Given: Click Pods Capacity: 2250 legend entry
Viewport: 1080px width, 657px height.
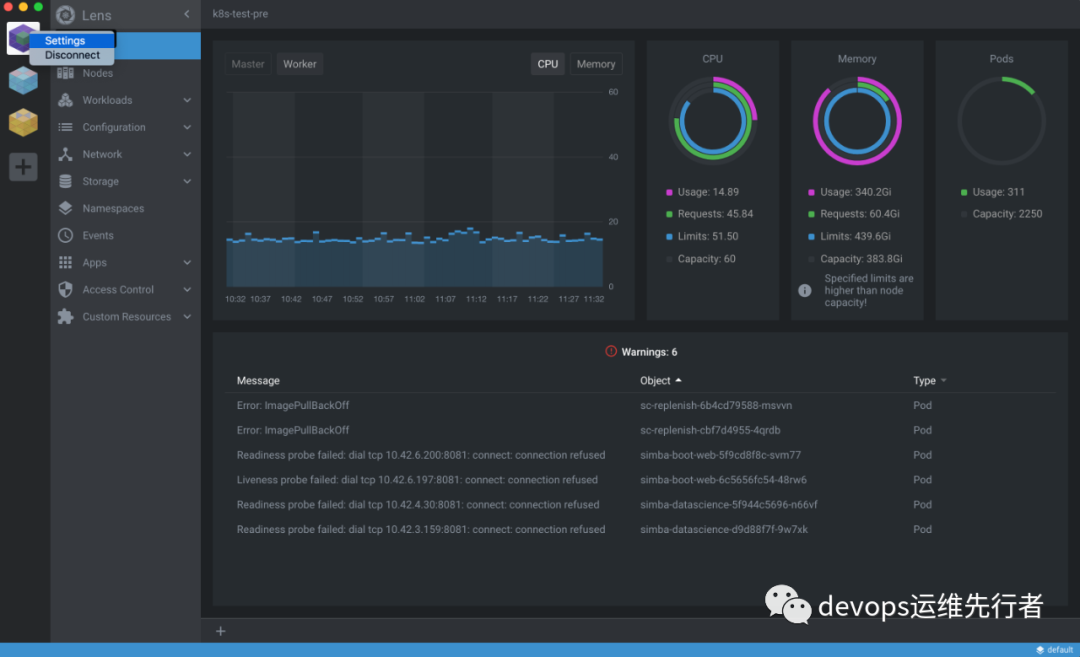Looking at the screenshot, I should pyautogui.click(x=1001, y=214).
